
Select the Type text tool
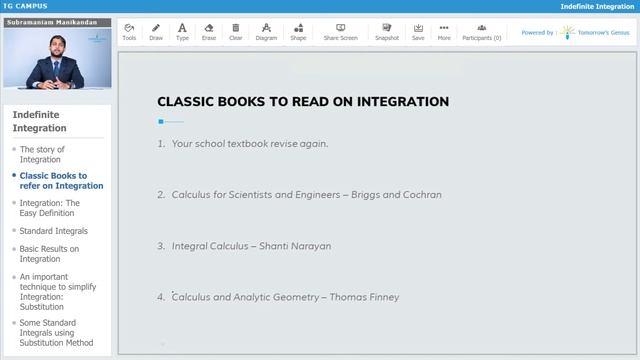pos(182,32)
